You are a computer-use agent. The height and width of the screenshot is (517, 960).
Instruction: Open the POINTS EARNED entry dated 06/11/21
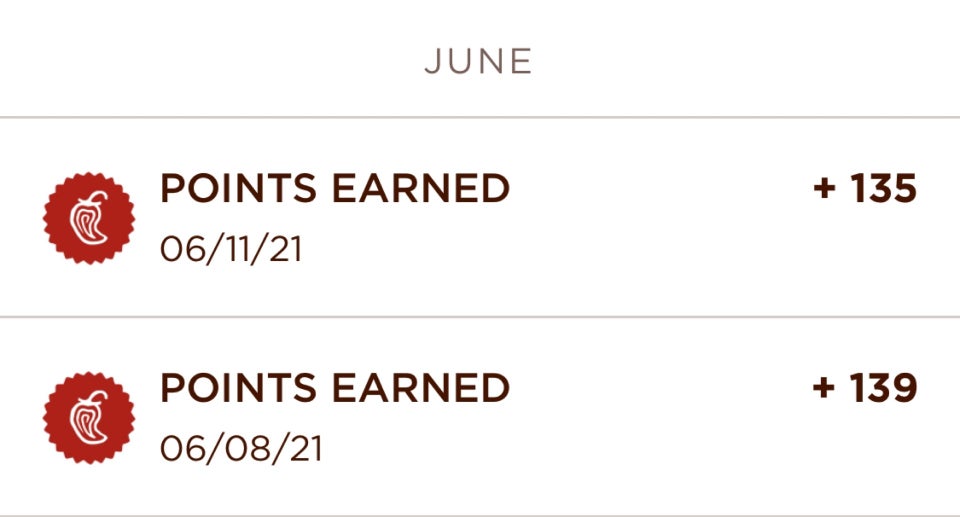coord(480,217)
